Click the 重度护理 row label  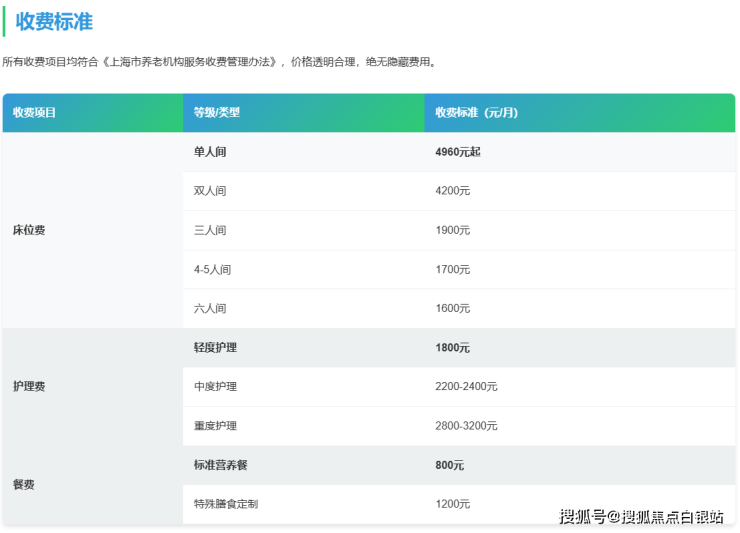tap(215, 425)
